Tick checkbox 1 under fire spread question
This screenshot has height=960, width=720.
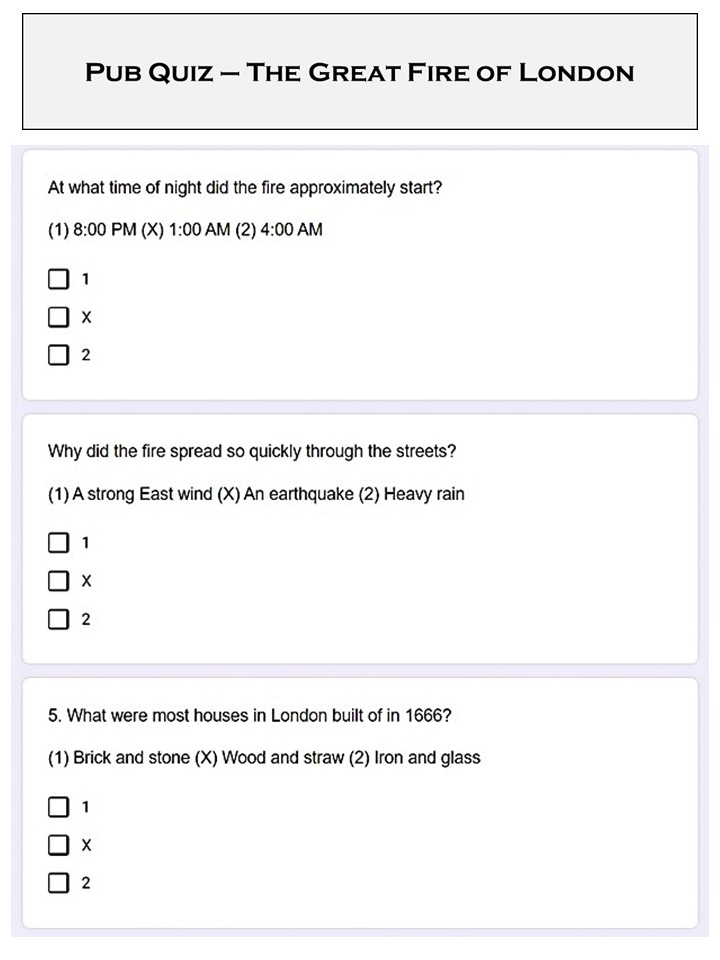(x=58, y=543)
